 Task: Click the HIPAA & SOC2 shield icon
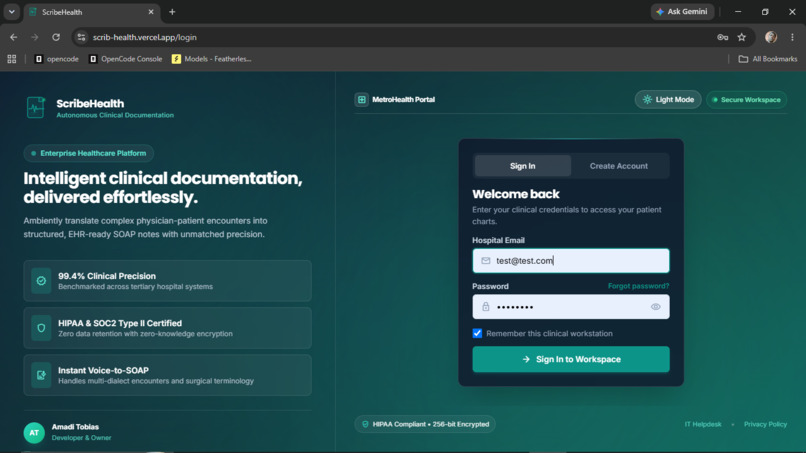pos(41,328)
